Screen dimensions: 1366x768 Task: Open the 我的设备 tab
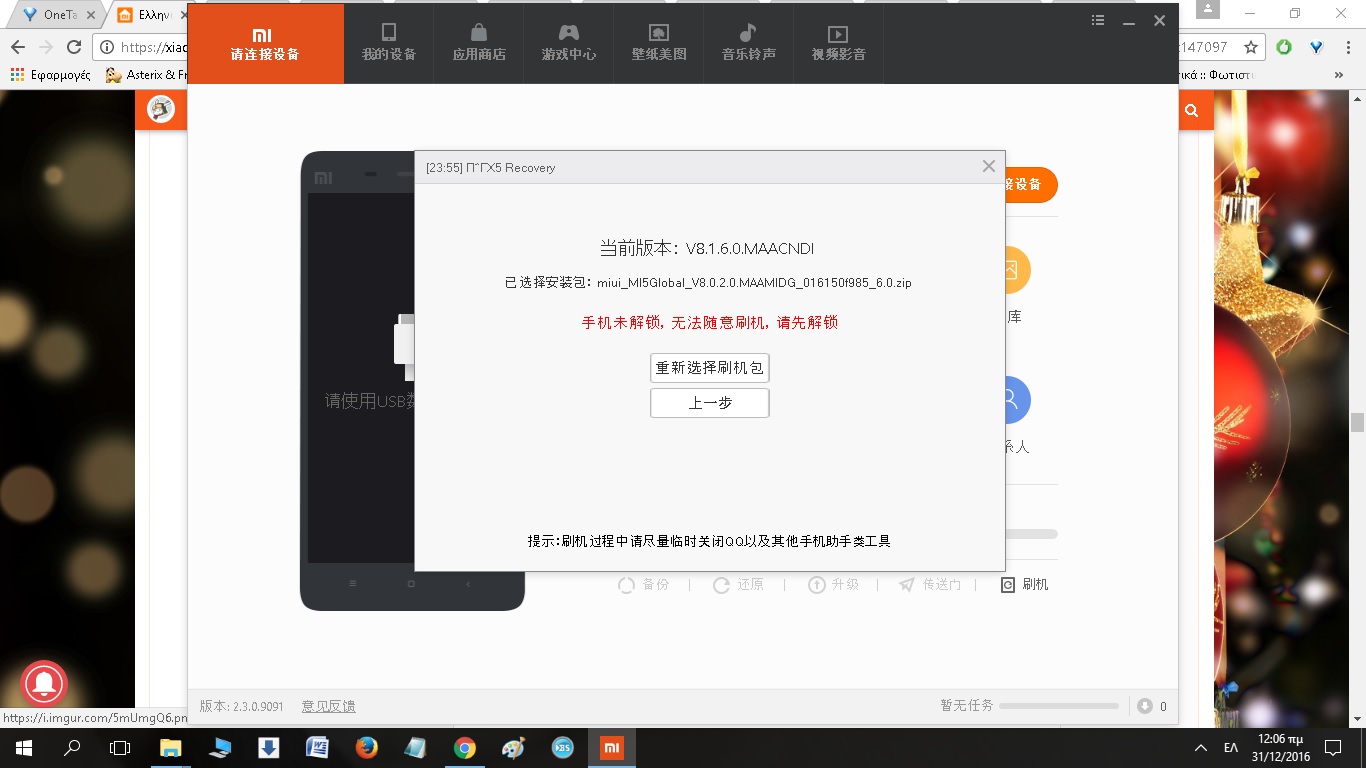(389, 44)
